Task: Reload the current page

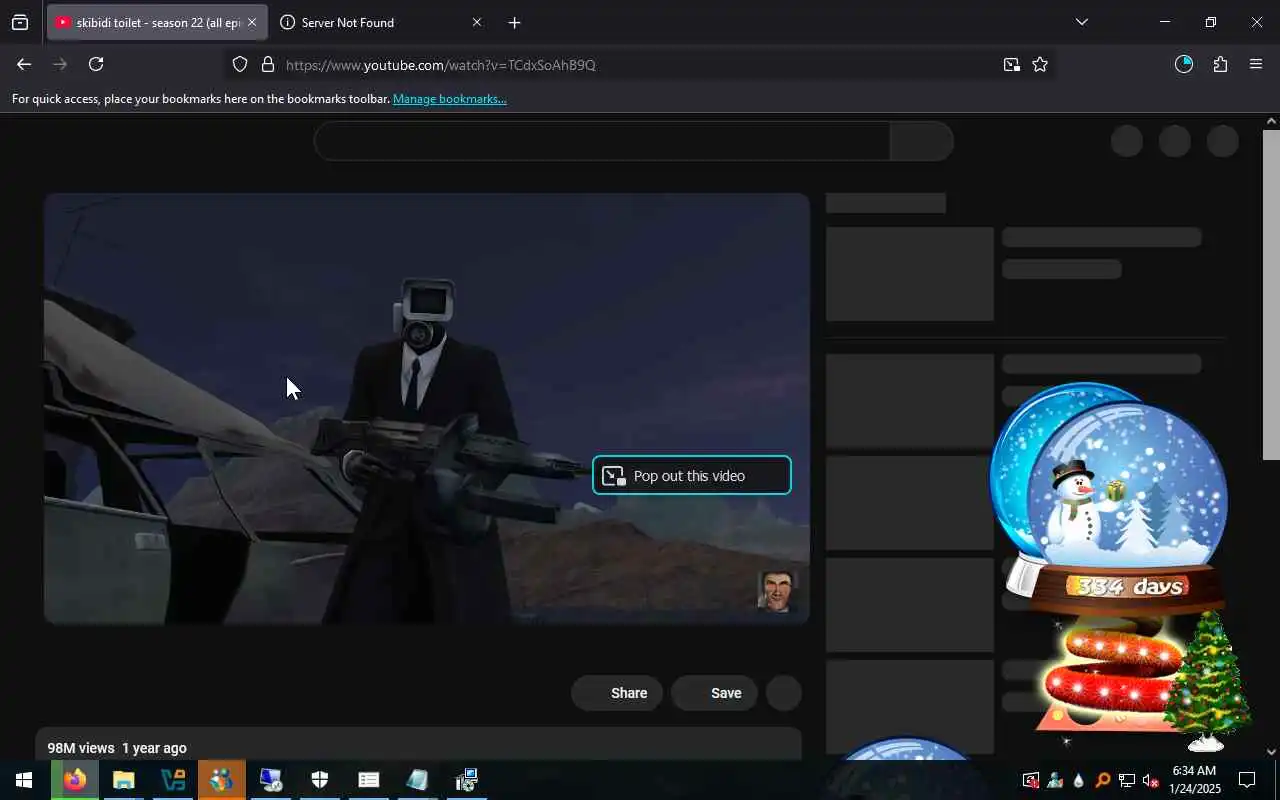Action: 96,64
